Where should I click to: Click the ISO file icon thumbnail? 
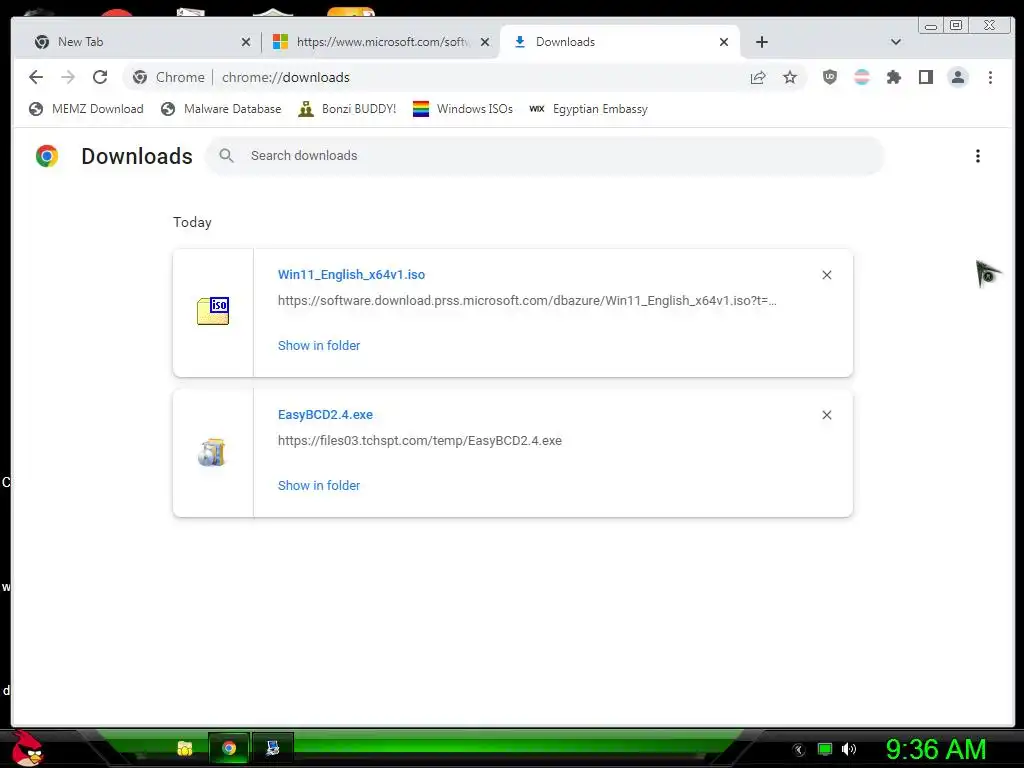click(213, 311)
